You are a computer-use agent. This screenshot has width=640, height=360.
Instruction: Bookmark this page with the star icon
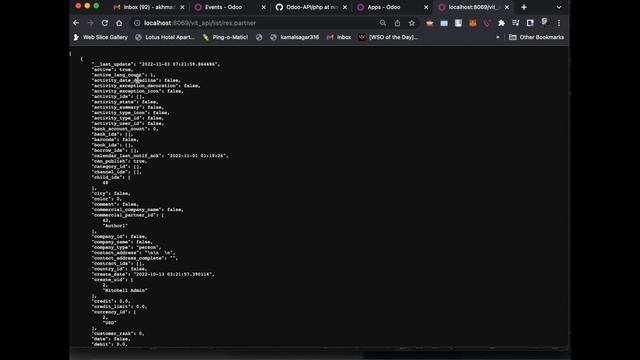tap(411, 23)
